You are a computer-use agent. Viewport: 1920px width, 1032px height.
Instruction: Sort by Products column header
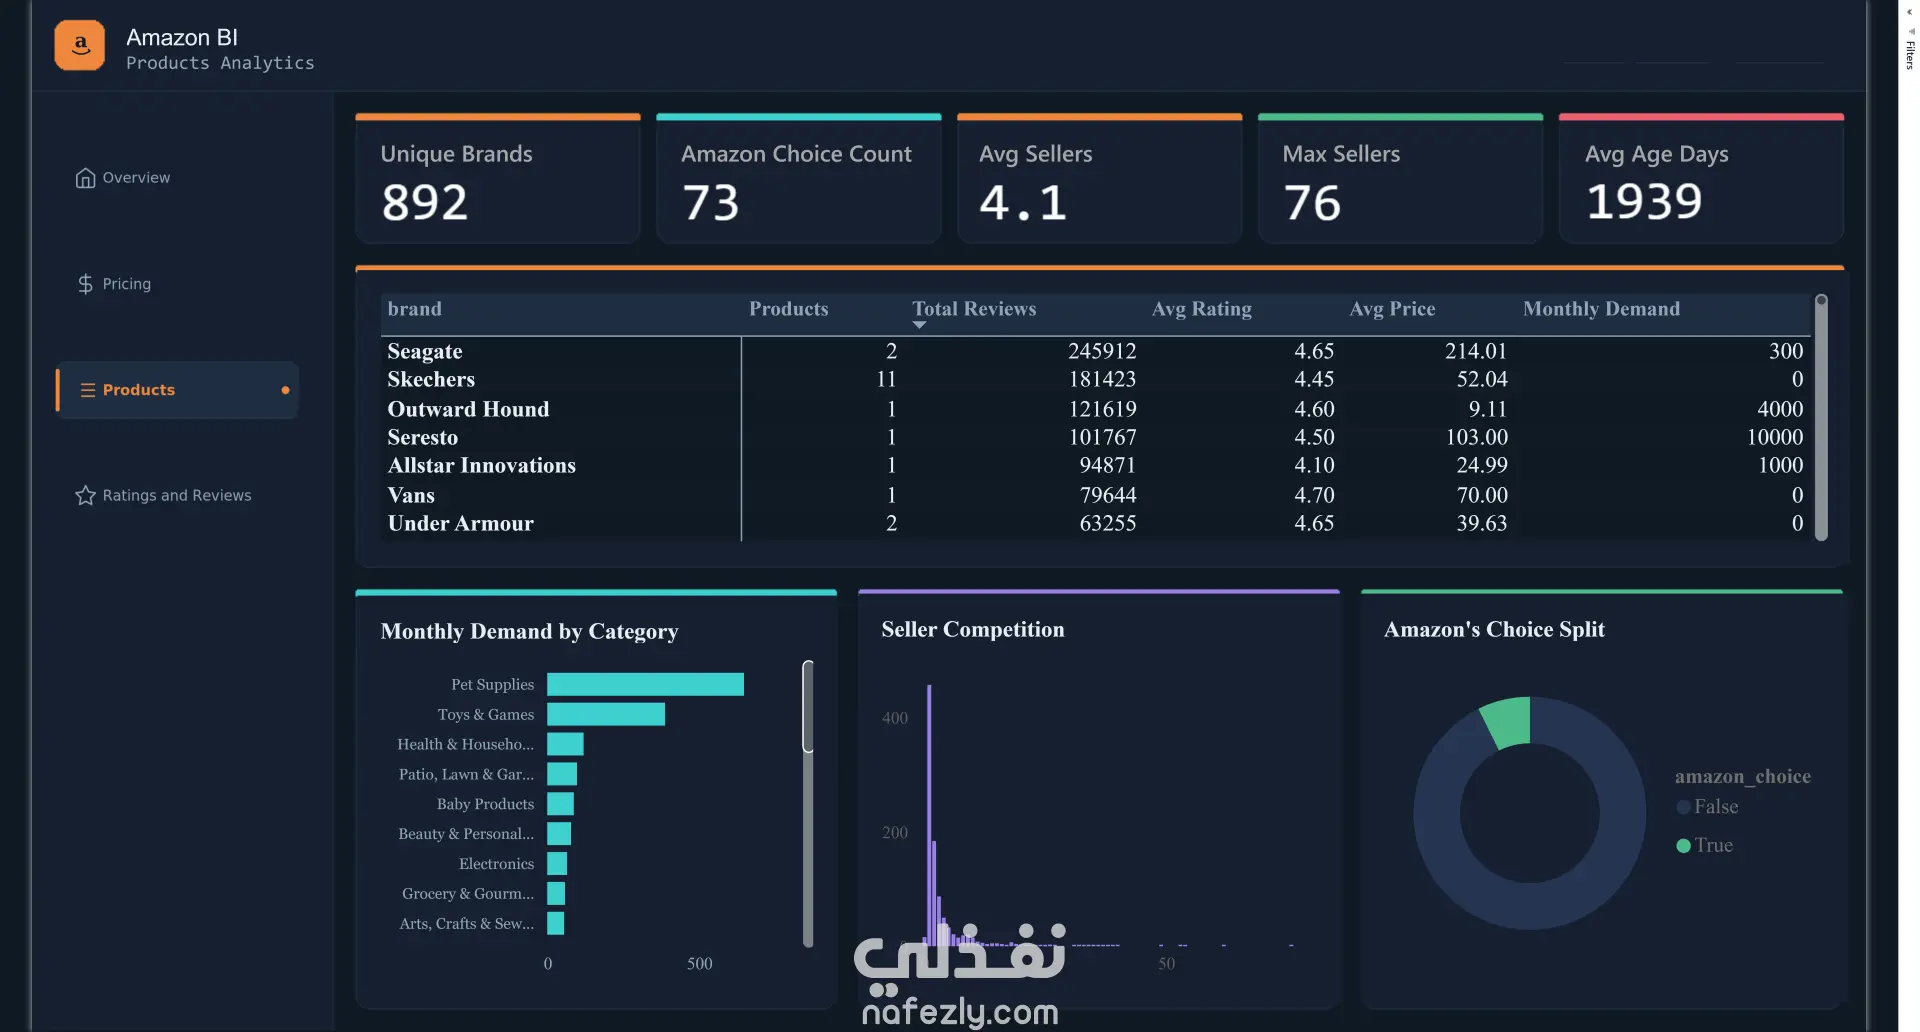(x=788, y=309)
